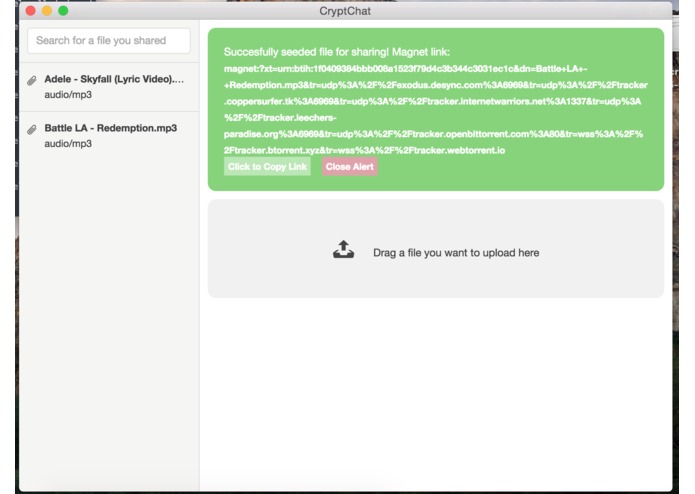Click 'Drag a file you want to upload here' text
This screenshot has height=494, width=695.
[x=456, y=253]
